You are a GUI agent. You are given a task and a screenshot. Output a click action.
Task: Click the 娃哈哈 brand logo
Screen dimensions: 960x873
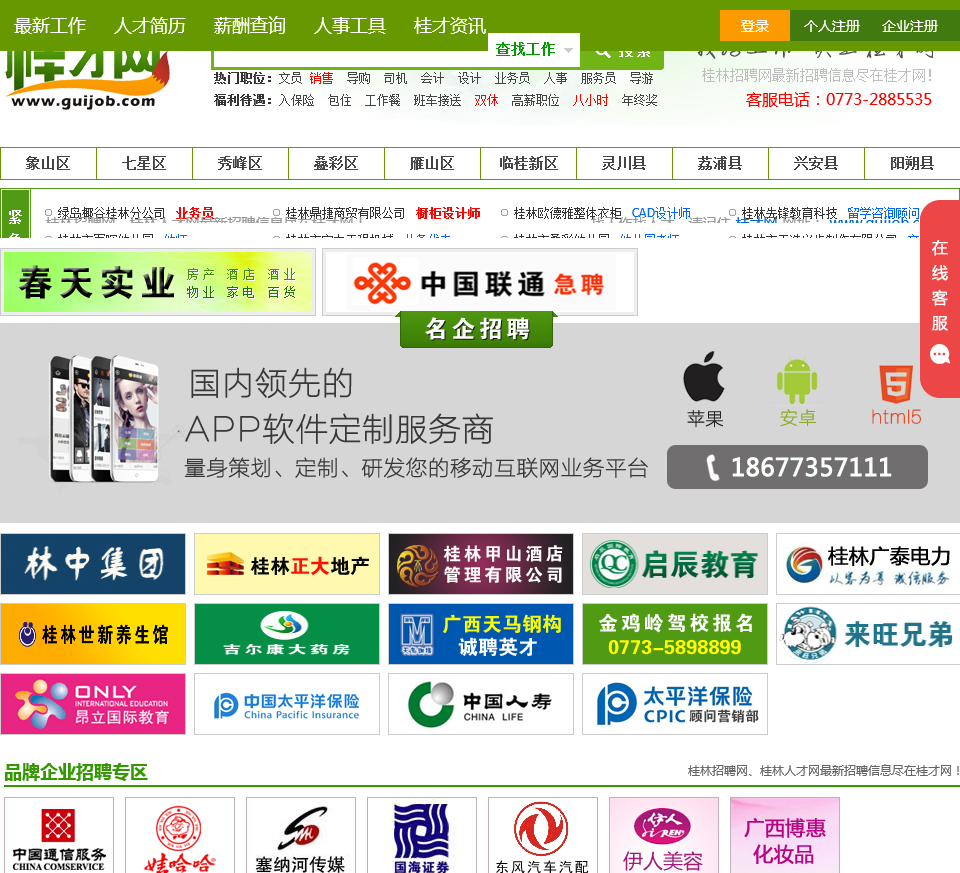point(179,836)
